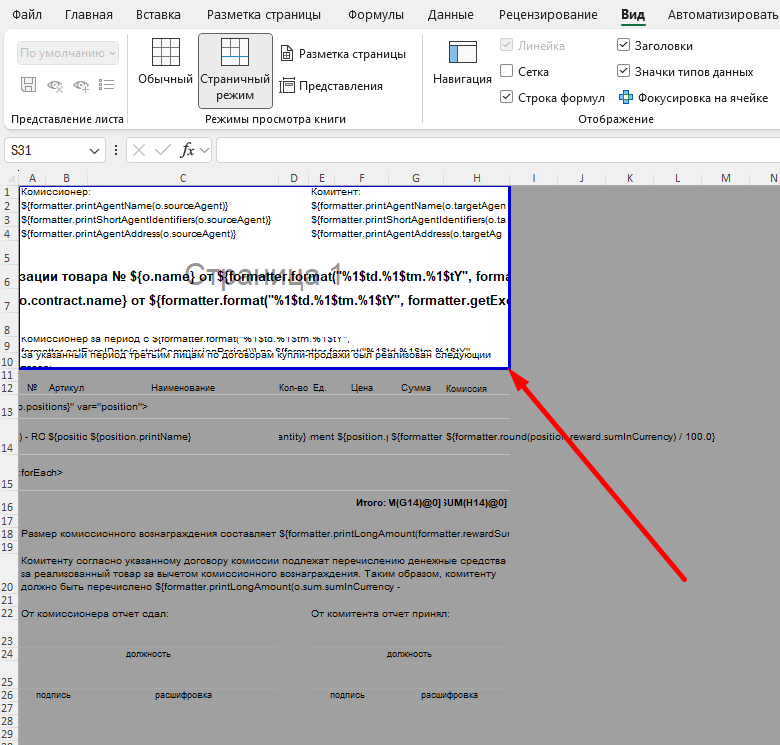Select row 14 header
This screenshot has height=745, width=780.
pyautogui.click(x=7, y=436)
